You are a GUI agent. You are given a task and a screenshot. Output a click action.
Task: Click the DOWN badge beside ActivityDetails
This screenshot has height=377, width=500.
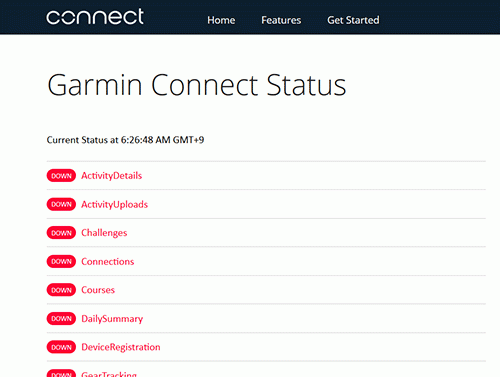pos(61,176)
